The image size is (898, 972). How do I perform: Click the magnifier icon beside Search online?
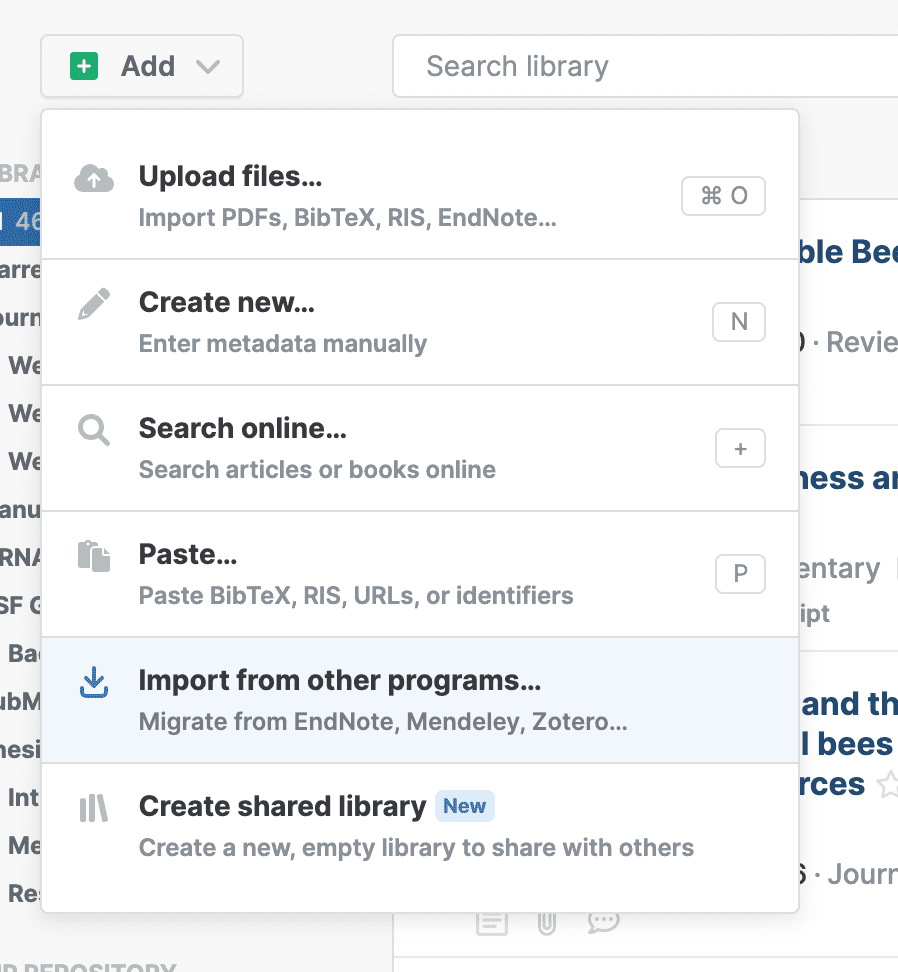coord(94,431)
